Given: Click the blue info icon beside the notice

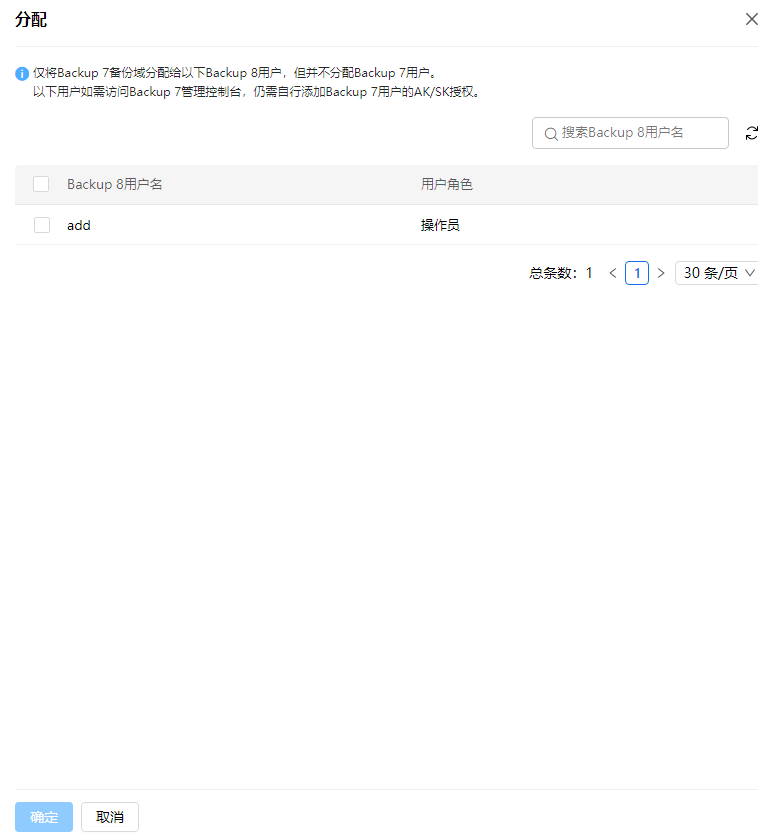Looking at the screenshot, I should [x=22, y=74].
